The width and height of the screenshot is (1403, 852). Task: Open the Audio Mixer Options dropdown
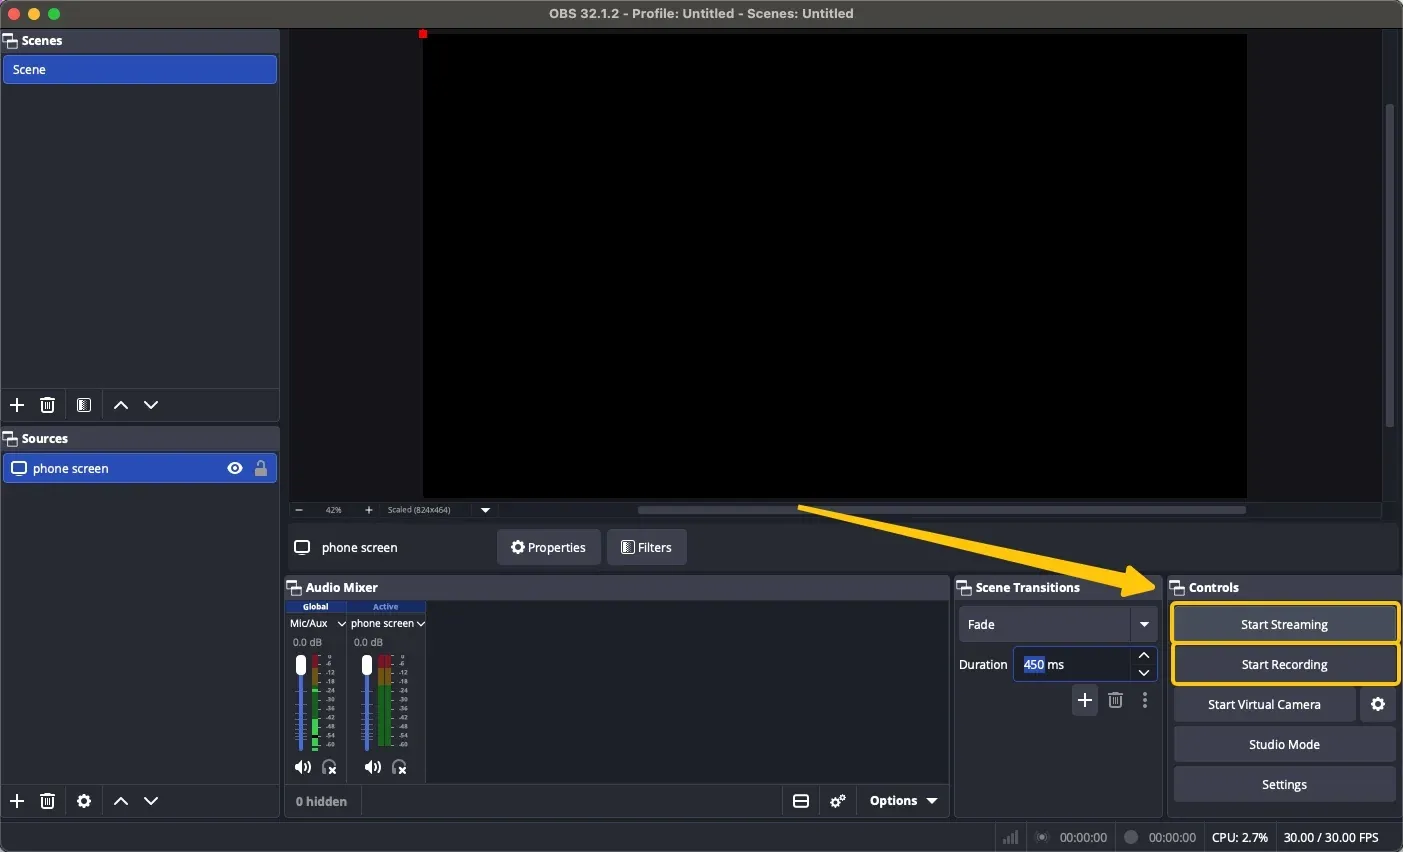coord(904,801)
